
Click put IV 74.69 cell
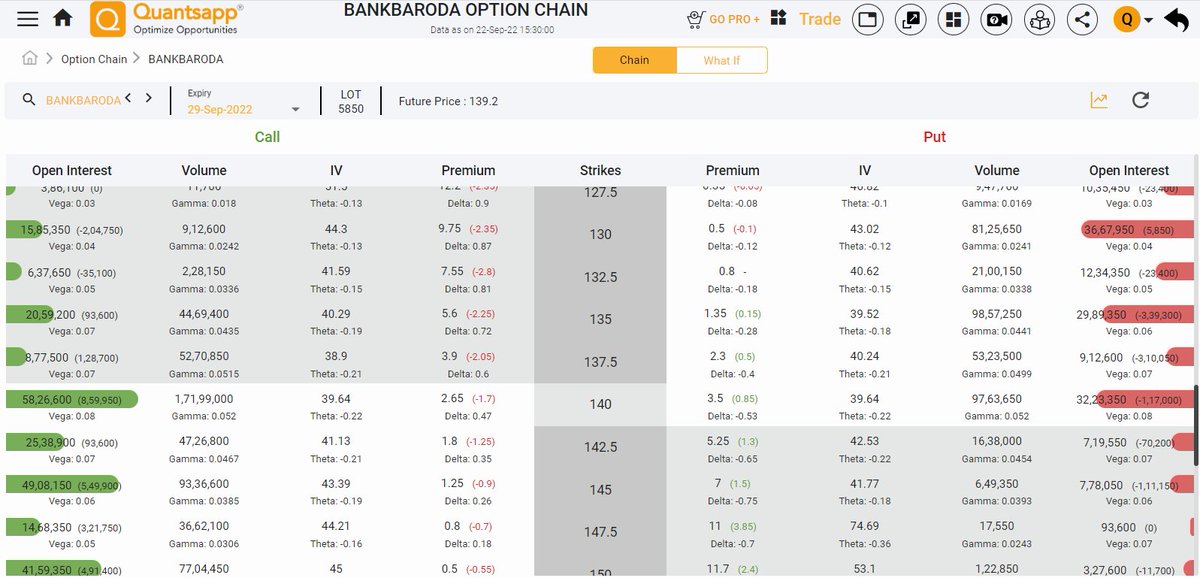(865, 526)
